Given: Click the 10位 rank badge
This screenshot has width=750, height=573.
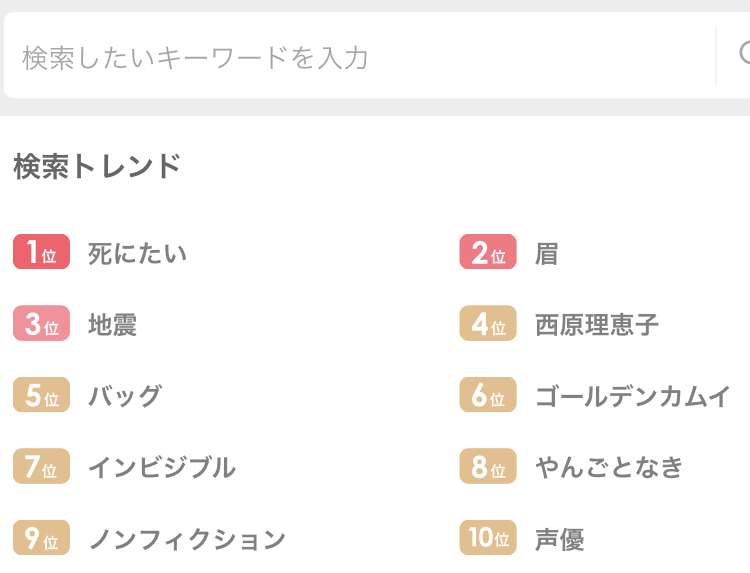Looking at the screenshot, I should coord(488,537).
